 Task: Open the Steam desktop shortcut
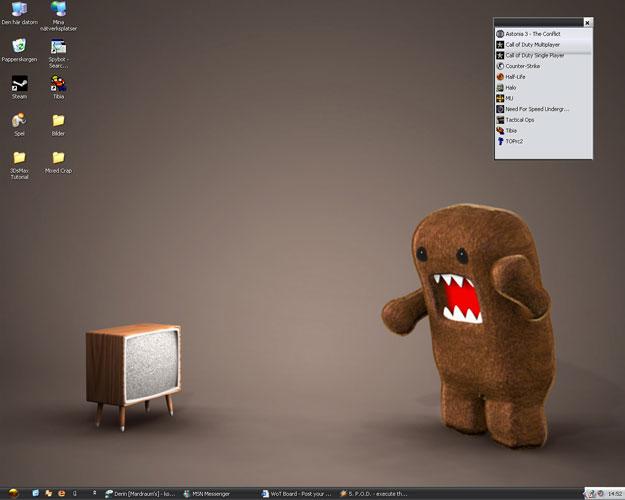tap(19, 85)
